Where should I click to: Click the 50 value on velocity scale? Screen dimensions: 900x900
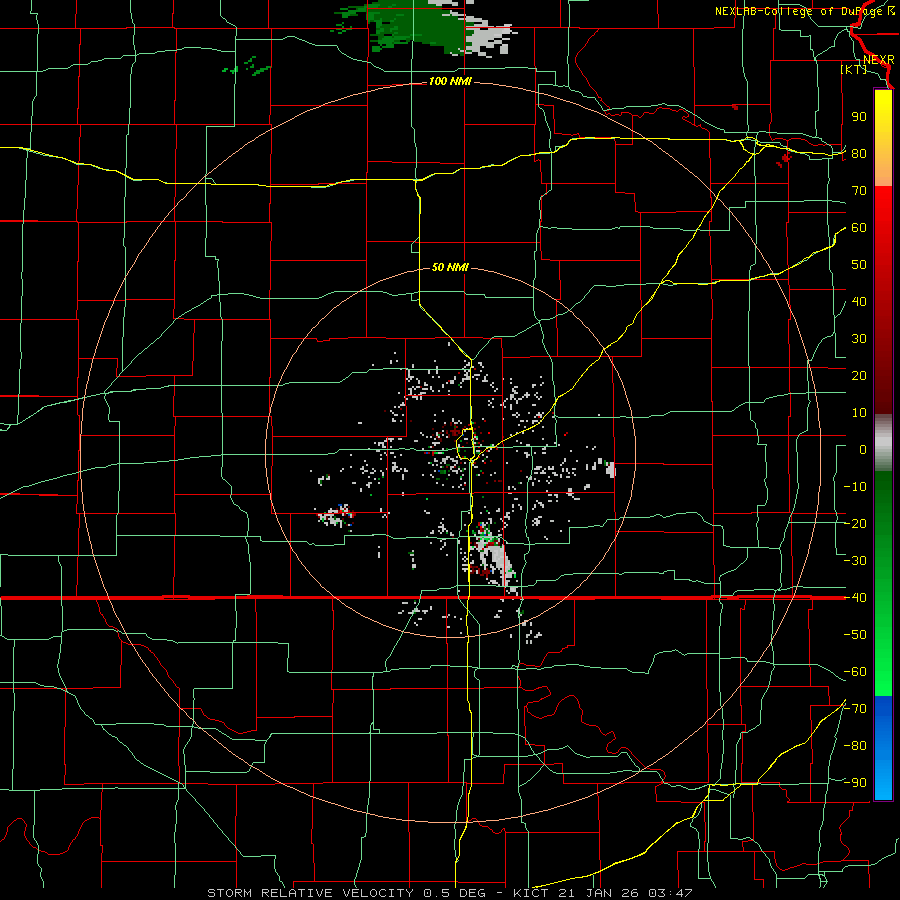859,265
